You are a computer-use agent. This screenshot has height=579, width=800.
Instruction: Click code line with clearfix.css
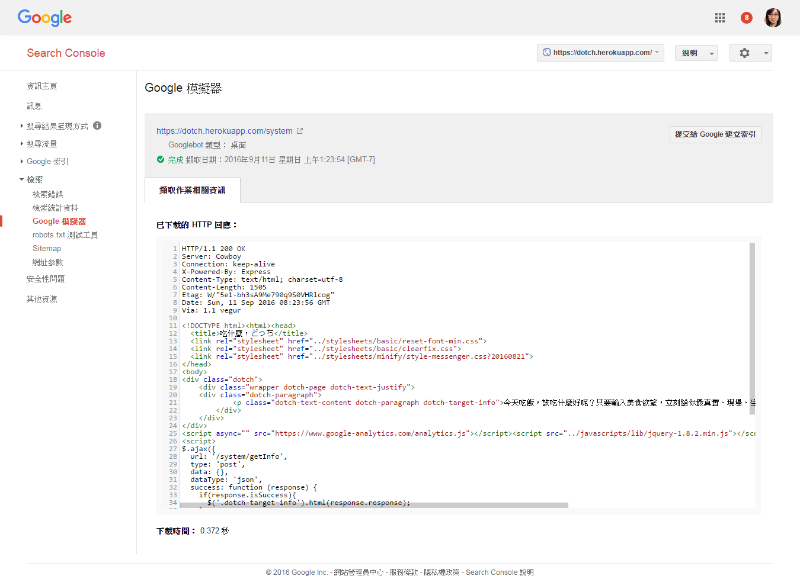tap(326, 349)
